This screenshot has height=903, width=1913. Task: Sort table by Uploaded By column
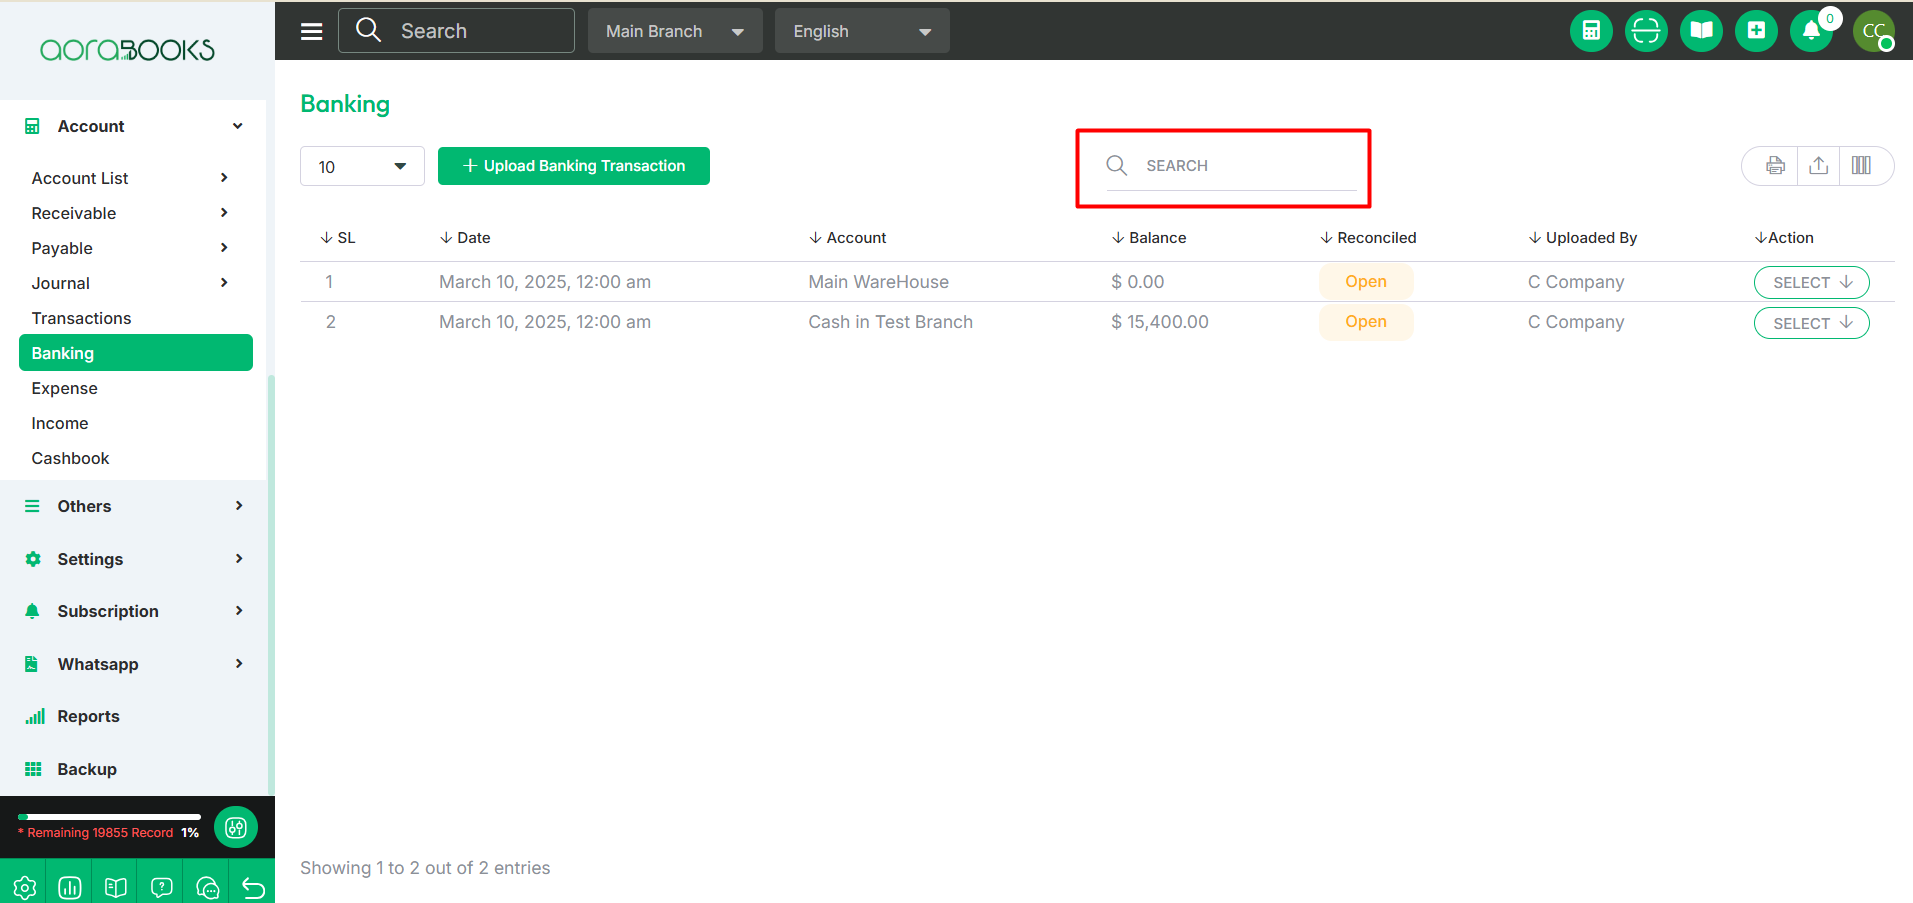tap(1583, 238)
